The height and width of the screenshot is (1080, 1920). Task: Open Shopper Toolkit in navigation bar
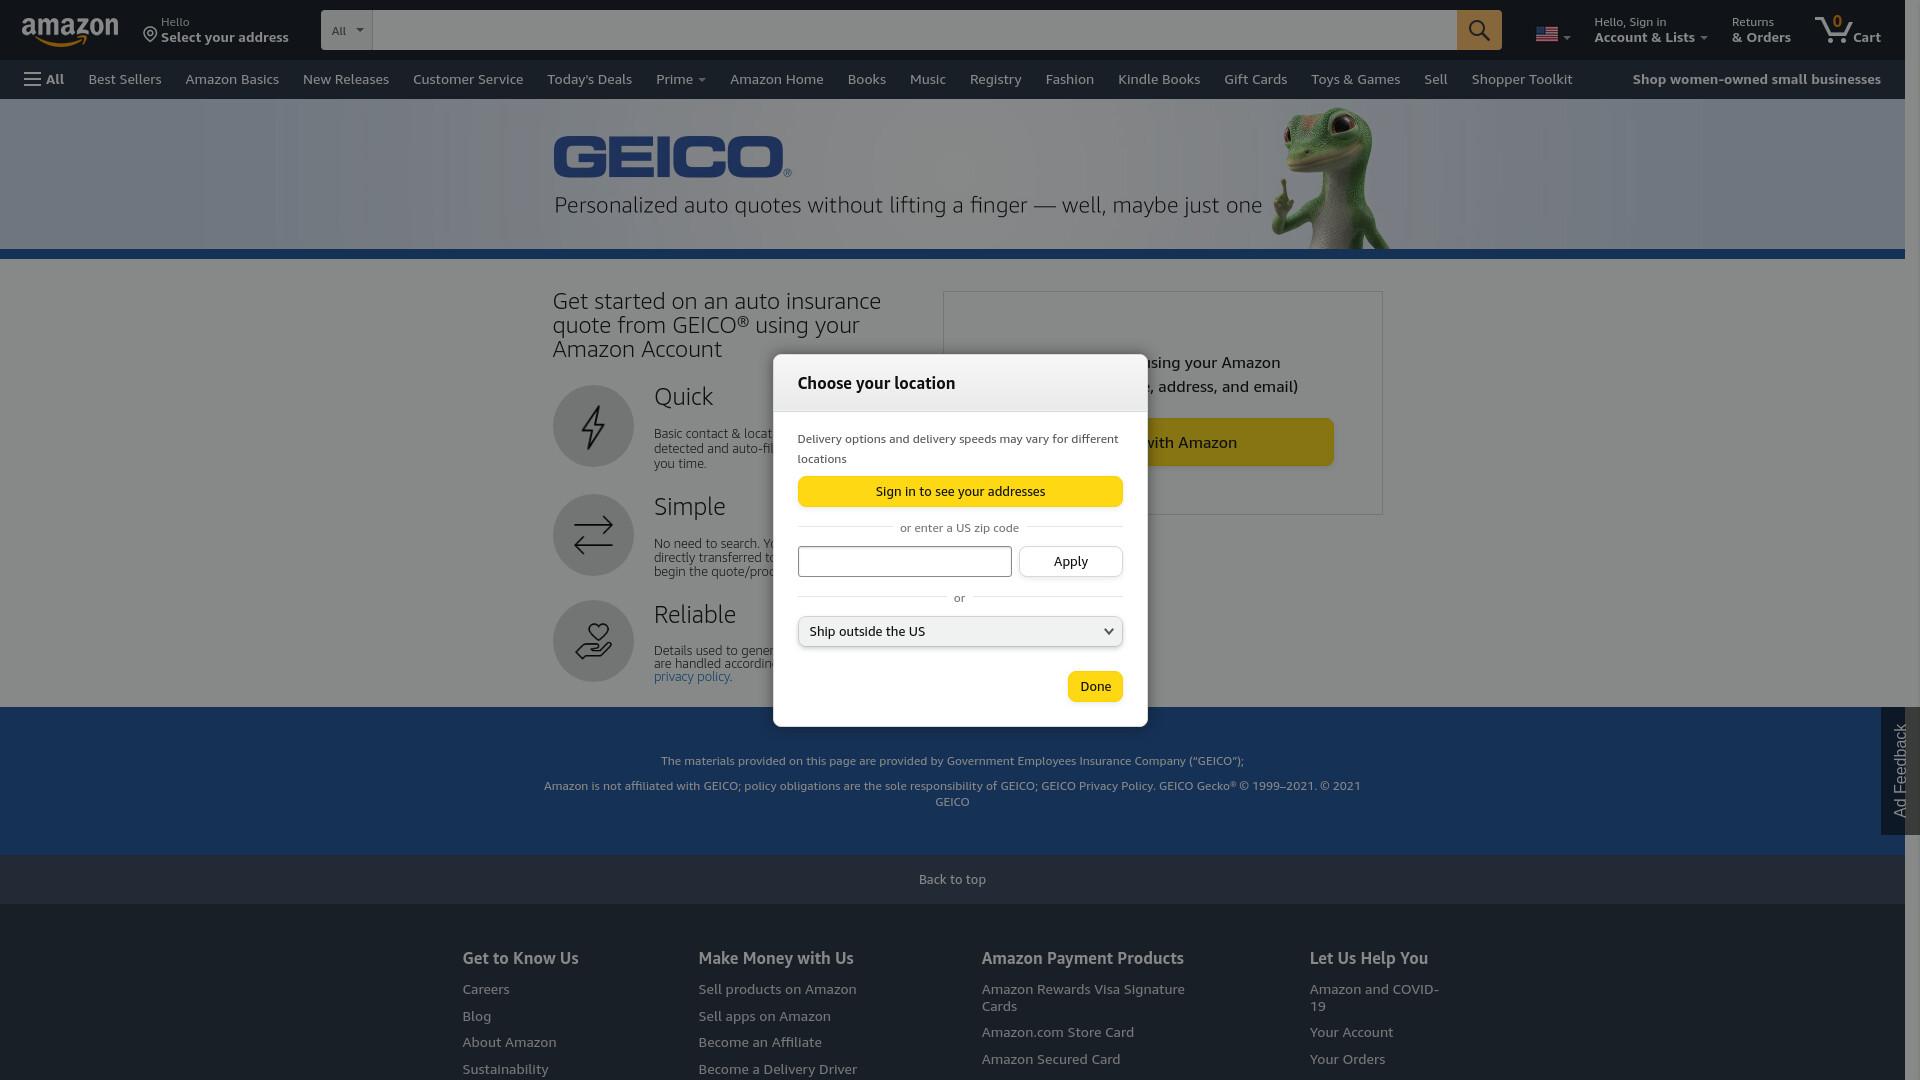(x=1522, y=79)
